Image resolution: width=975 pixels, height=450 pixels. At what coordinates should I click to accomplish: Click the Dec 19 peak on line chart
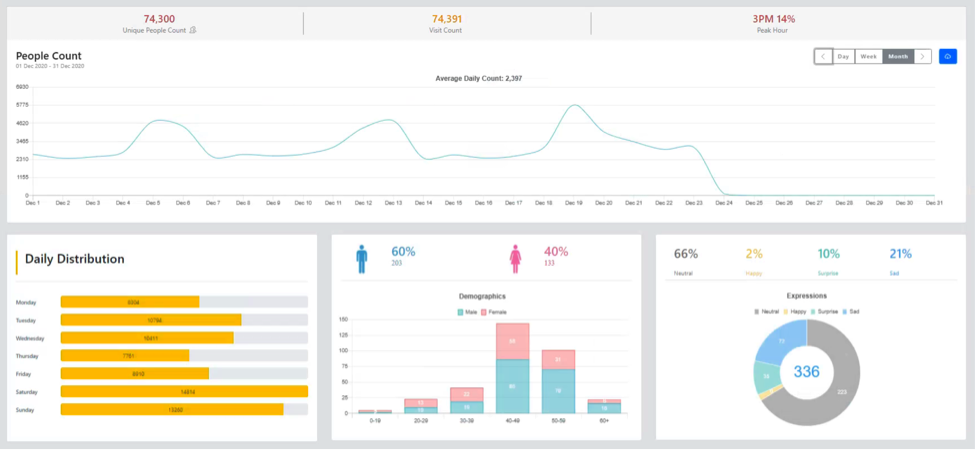[x=573, y=105]
